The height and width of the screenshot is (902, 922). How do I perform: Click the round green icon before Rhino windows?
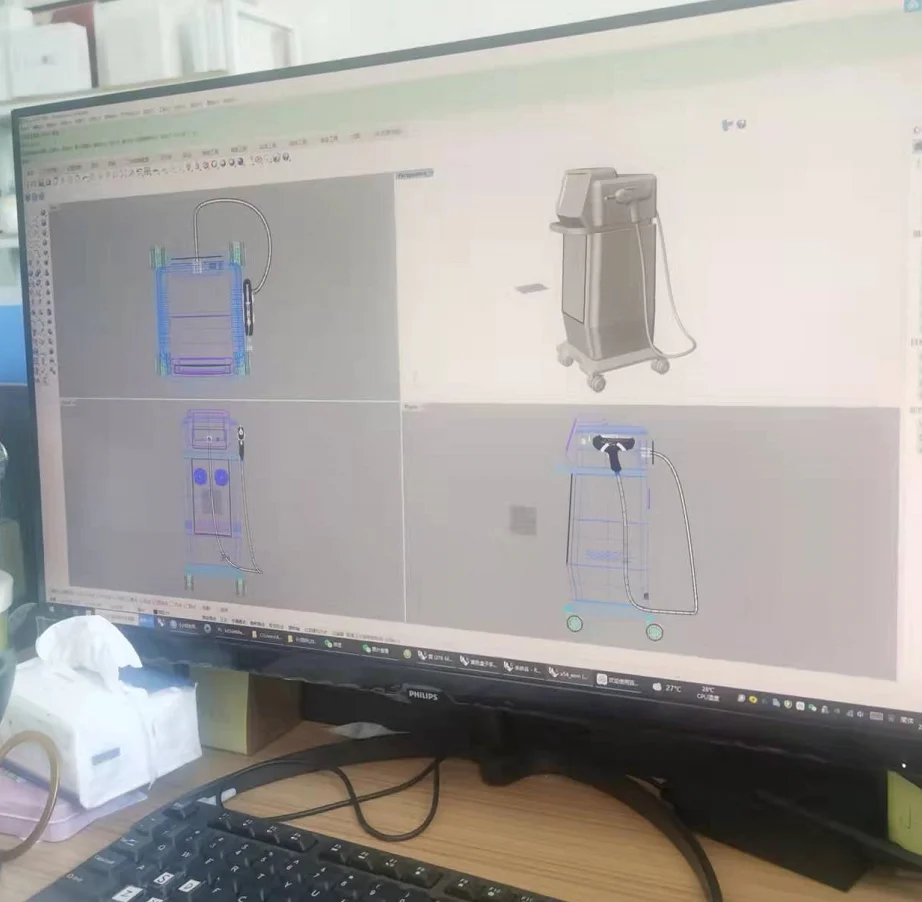(x=407, y=653)
